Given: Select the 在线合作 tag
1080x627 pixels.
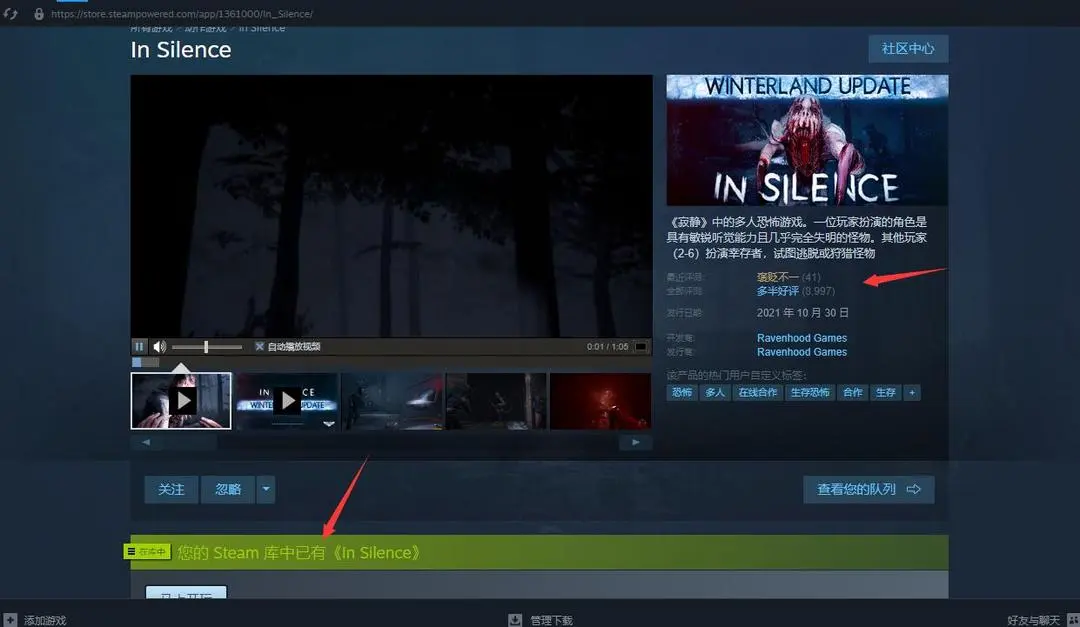Looking at the screenshot, I should click(757, 393).
